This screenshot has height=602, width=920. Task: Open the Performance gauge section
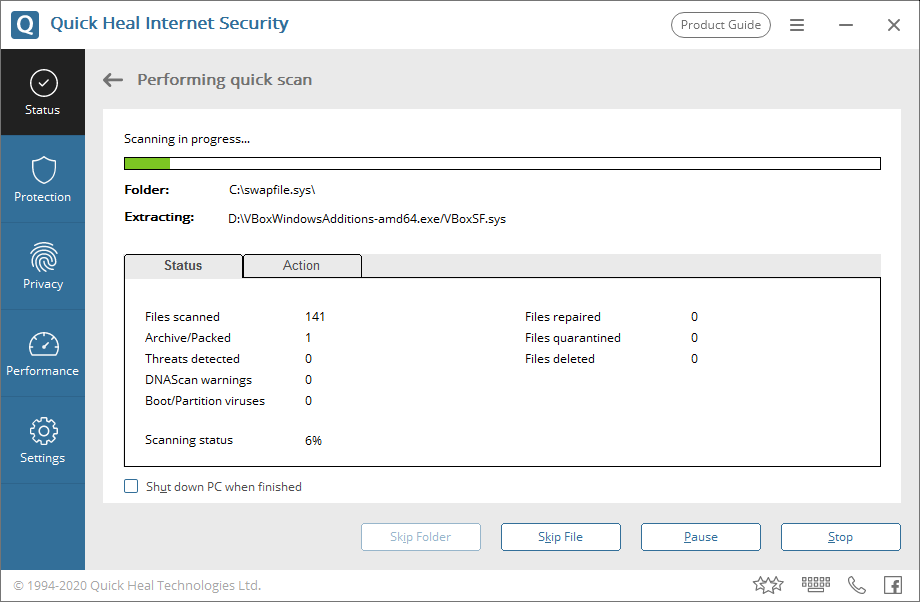coord(42,353)
